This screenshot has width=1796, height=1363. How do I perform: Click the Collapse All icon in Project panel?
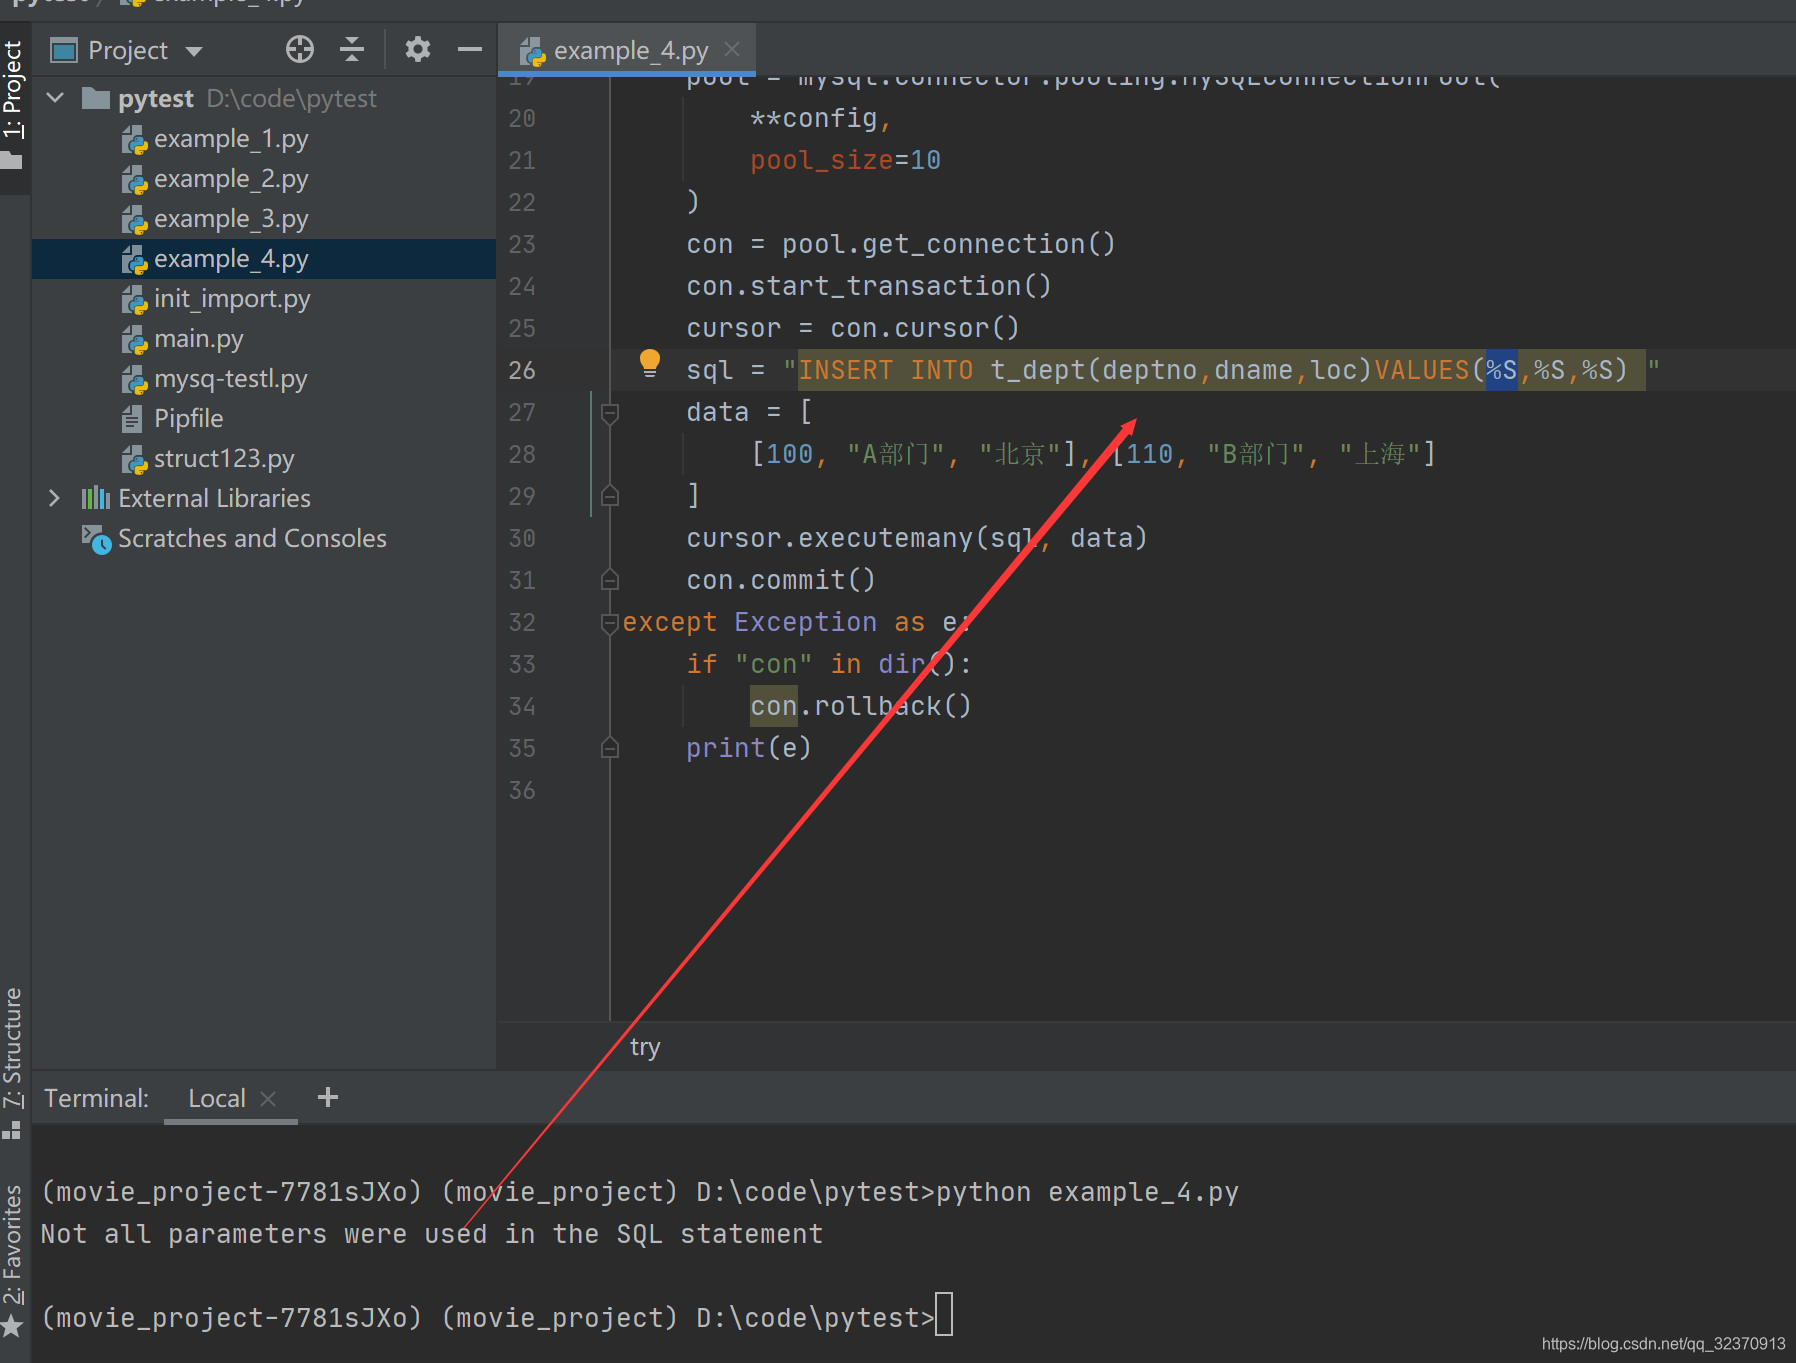(x=352, y=49)
